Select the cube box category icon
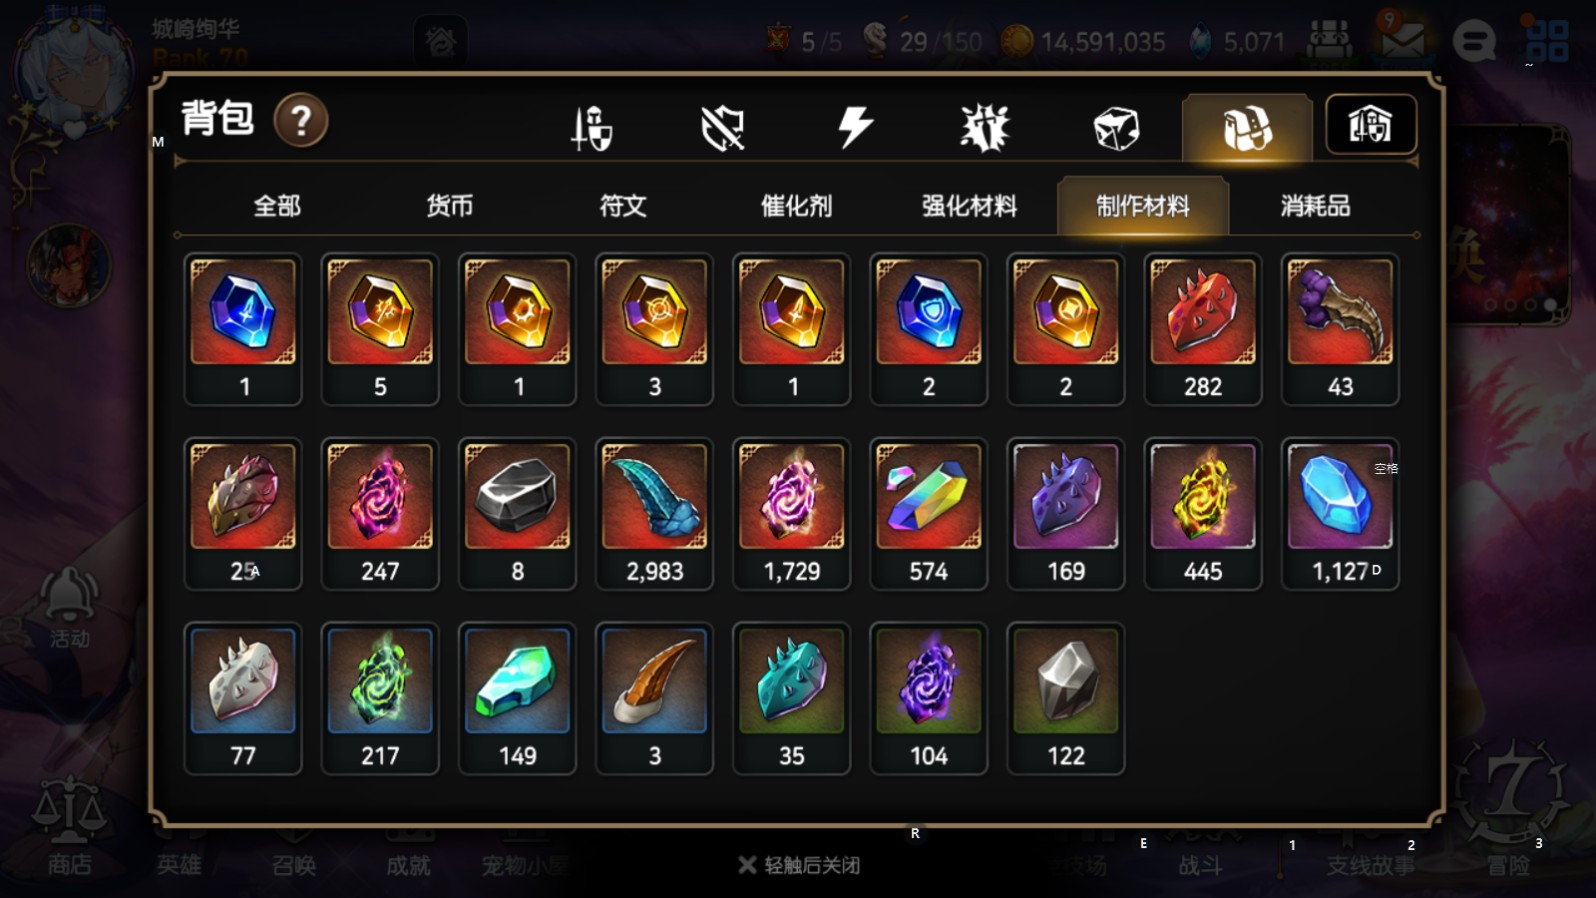Viewport: 1596px width, 898px height. [1116, 128]
